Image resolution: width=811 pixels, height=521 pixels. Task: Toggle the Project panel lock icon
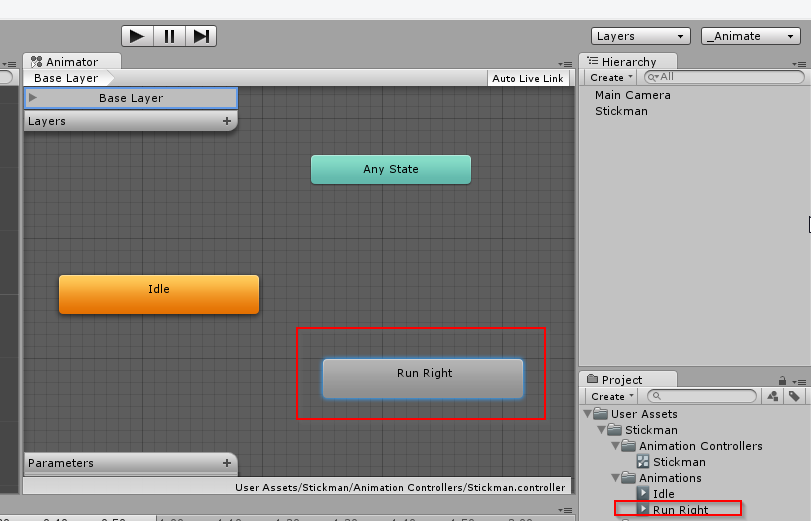coord(782,380)
